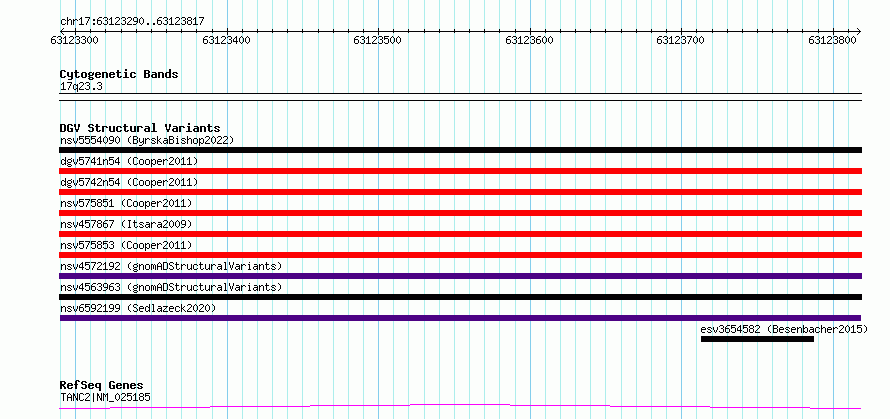This screenshot has width=890, height=419.
Task: Click the nsv575851 (Cooper2011) label
Action: click(x=126, y=203)
